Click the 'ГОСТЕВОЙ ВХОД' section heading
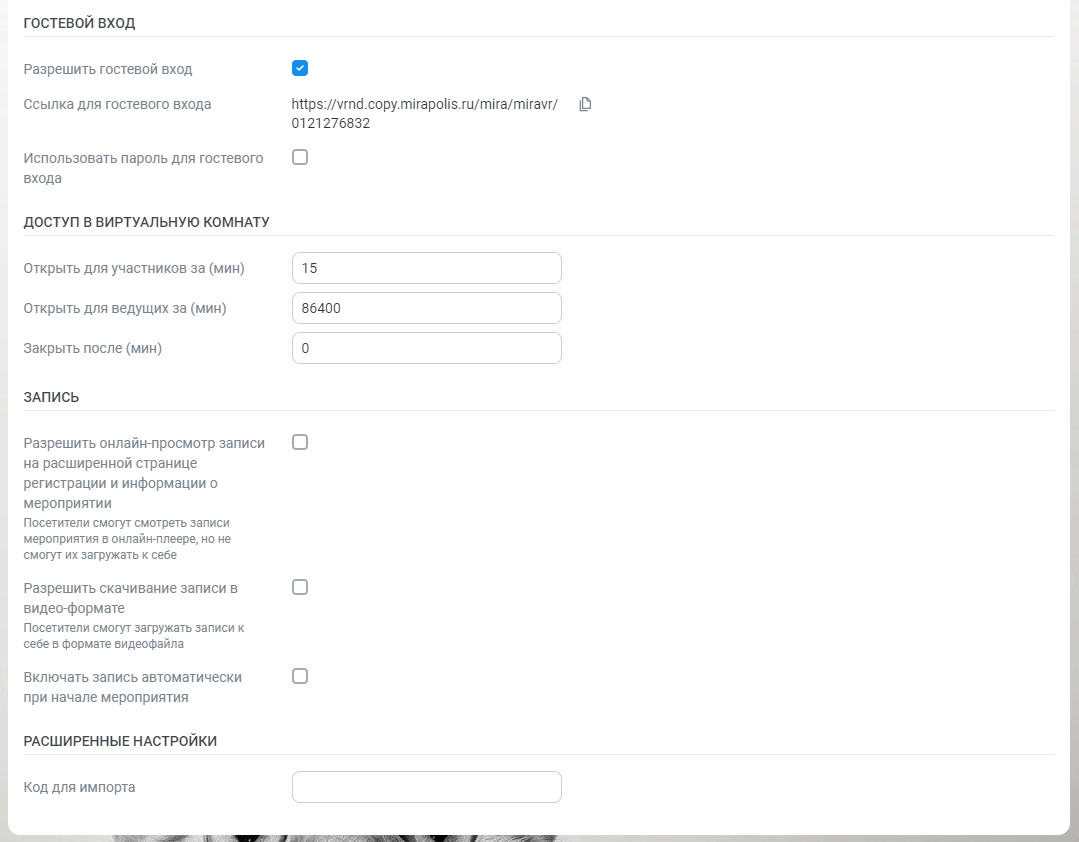1079x842 pixels. [x=79, y=23]
